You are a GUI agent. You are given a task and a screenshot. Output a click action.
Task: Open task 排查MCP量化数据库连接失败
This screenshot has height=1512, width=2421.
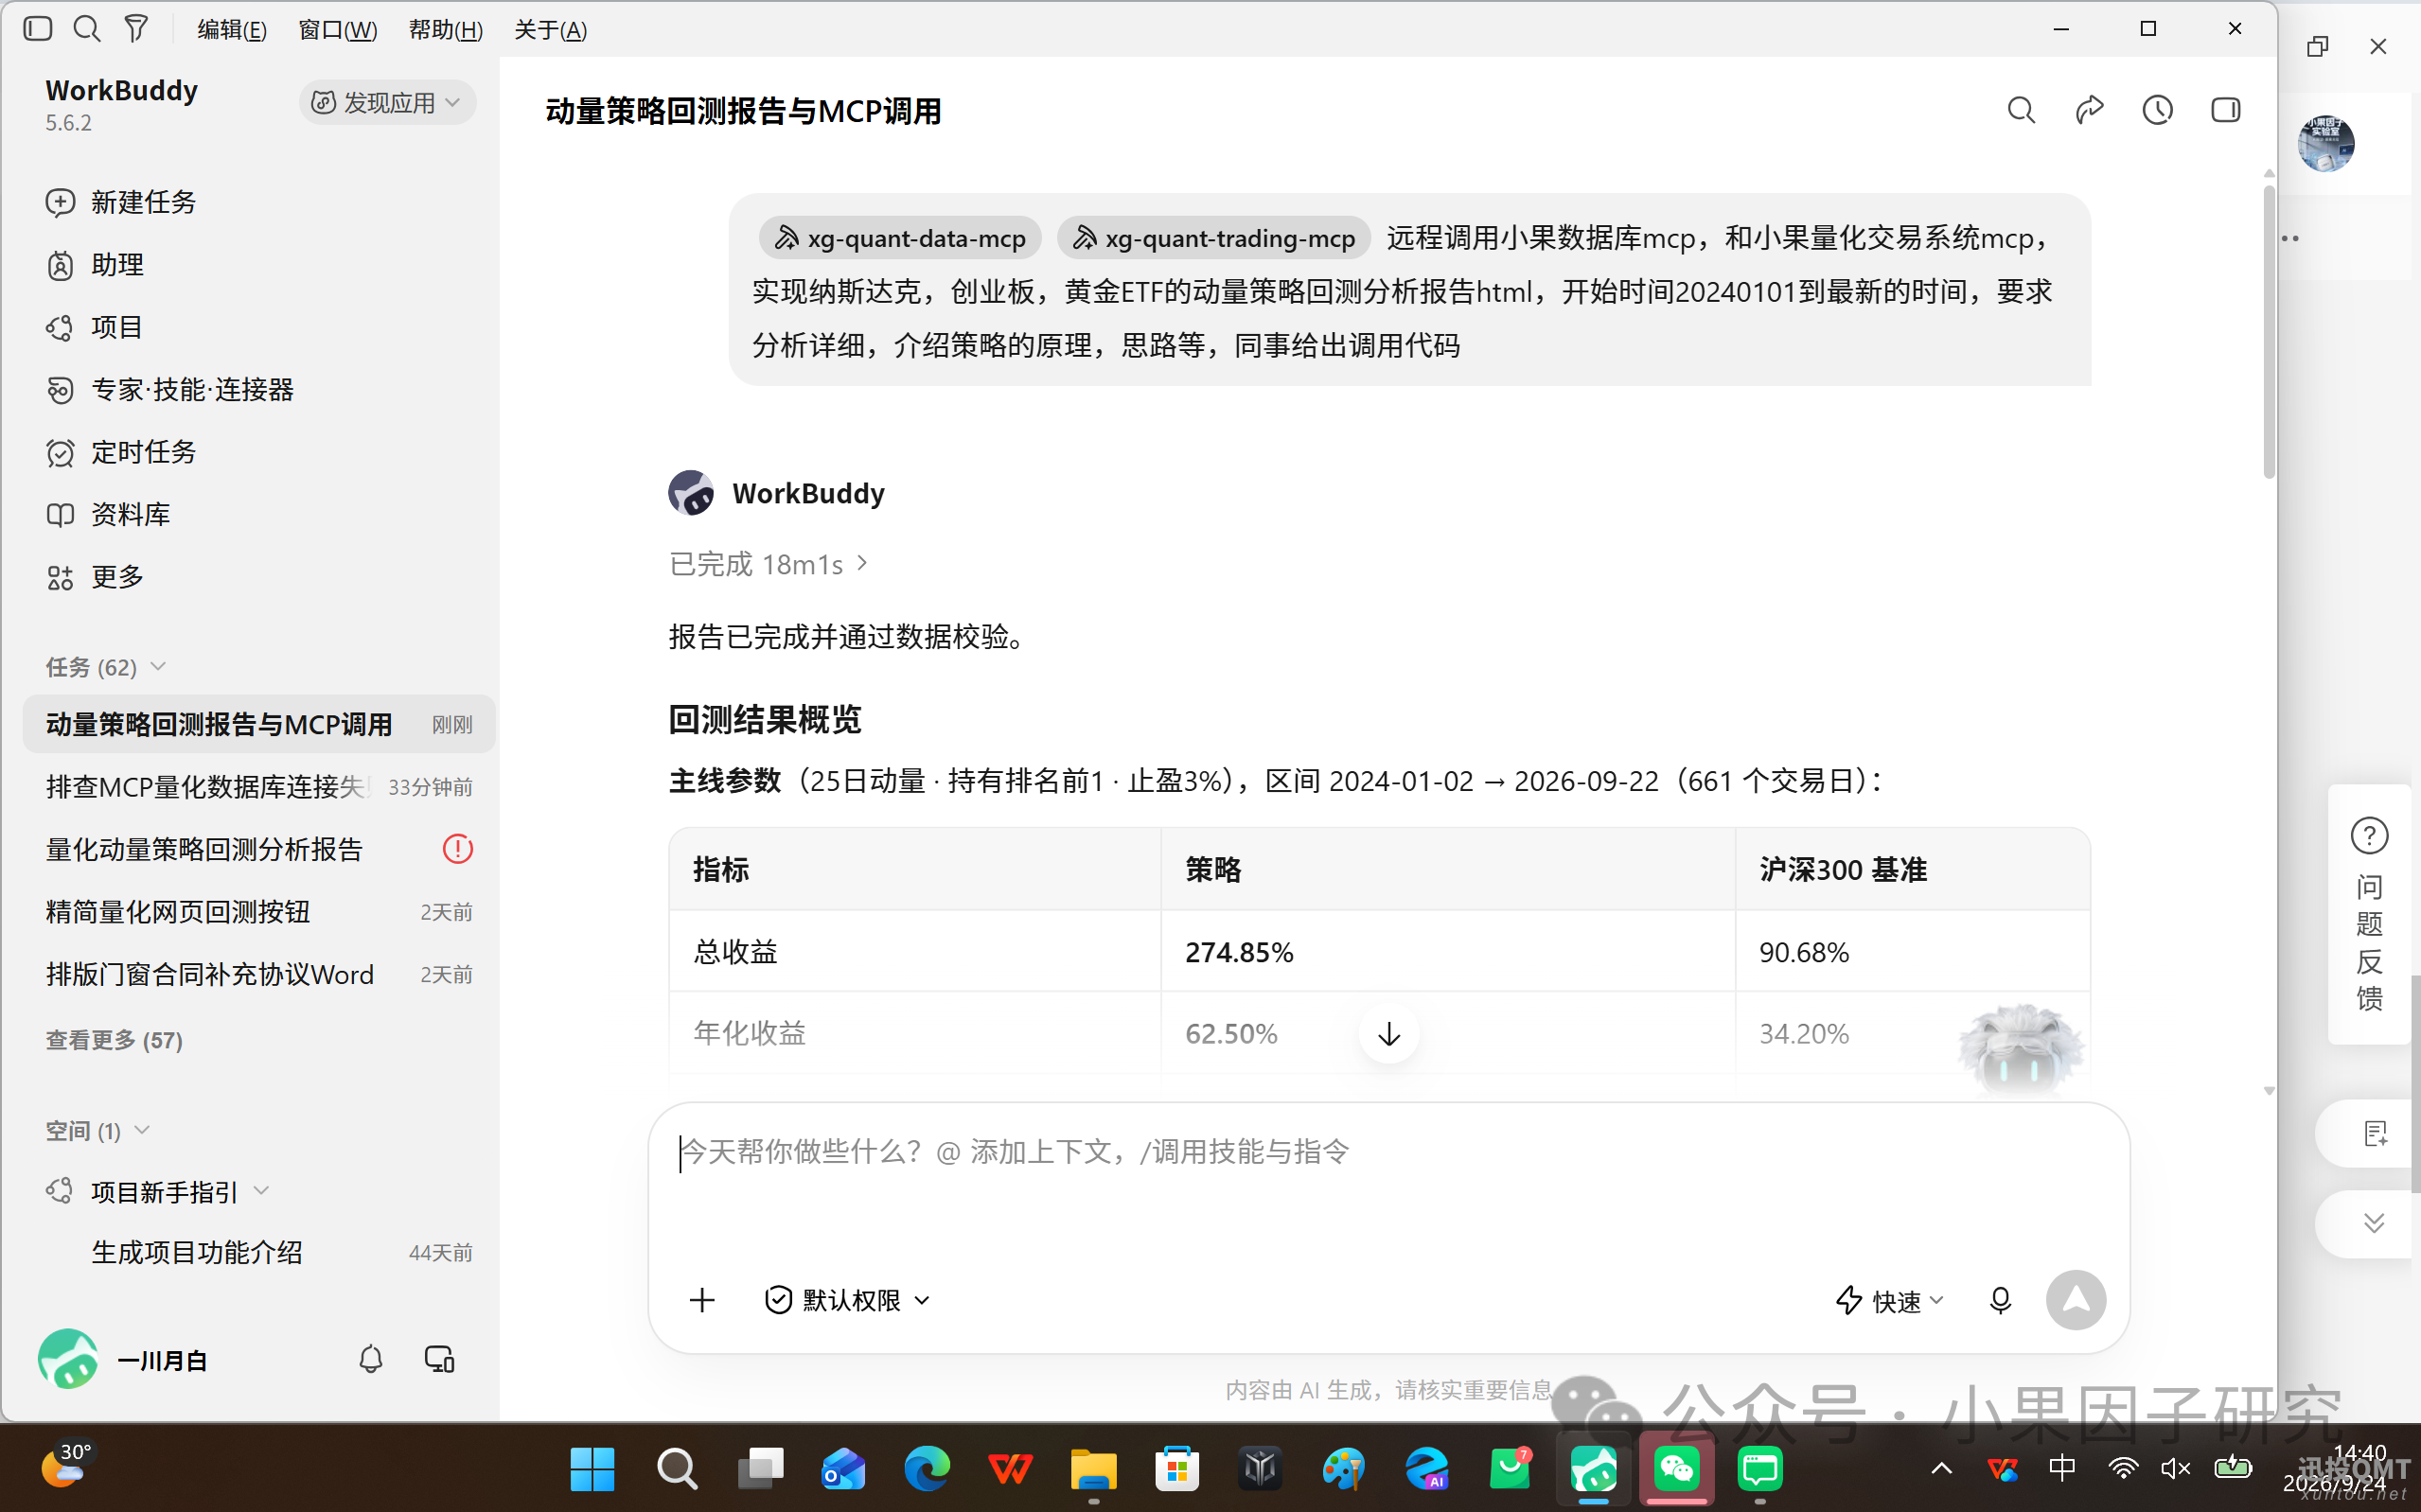tap(259, 787)
